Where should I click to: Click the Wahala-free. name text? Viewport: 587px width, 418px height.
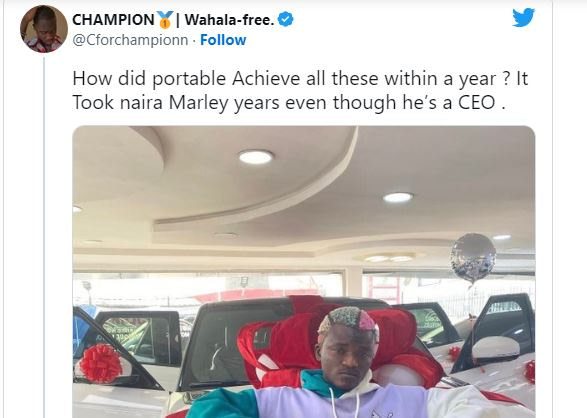[x=229, y=20]
